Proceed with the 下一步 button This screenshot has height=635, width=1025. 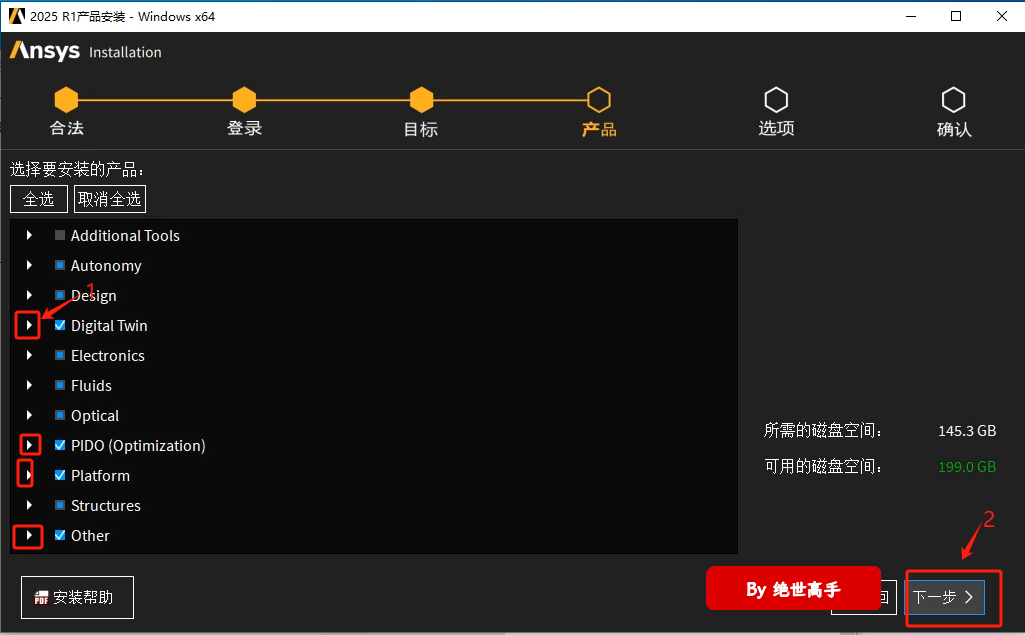tap(945, 597)
